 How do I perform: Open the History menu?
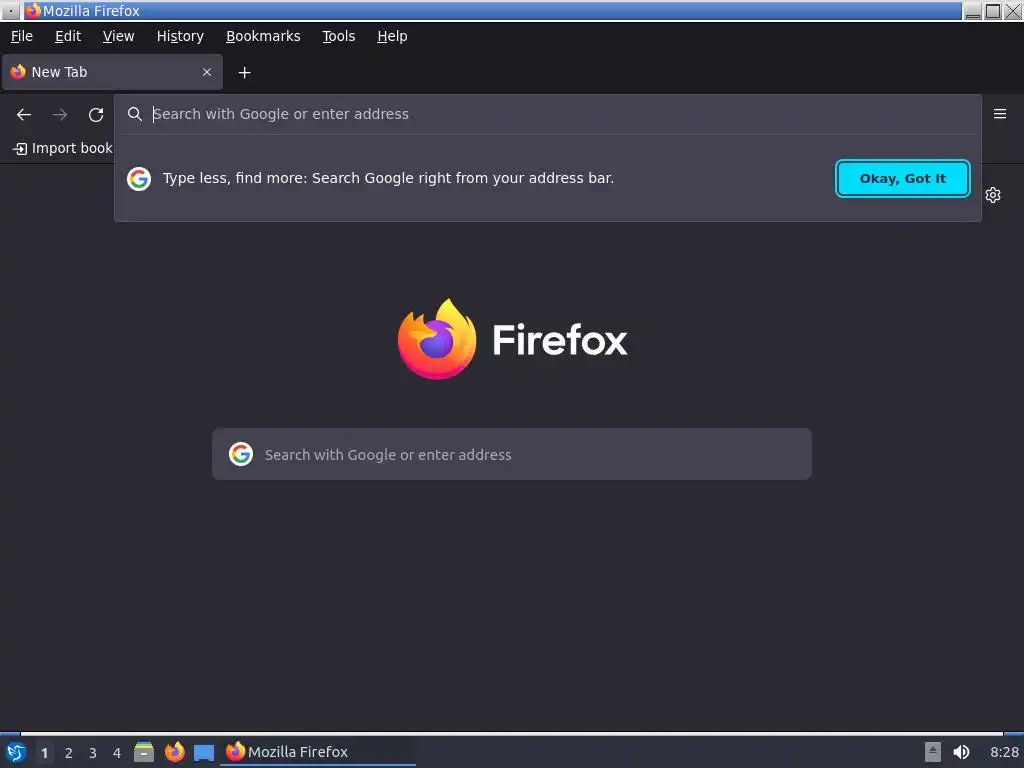coord(180,37)
